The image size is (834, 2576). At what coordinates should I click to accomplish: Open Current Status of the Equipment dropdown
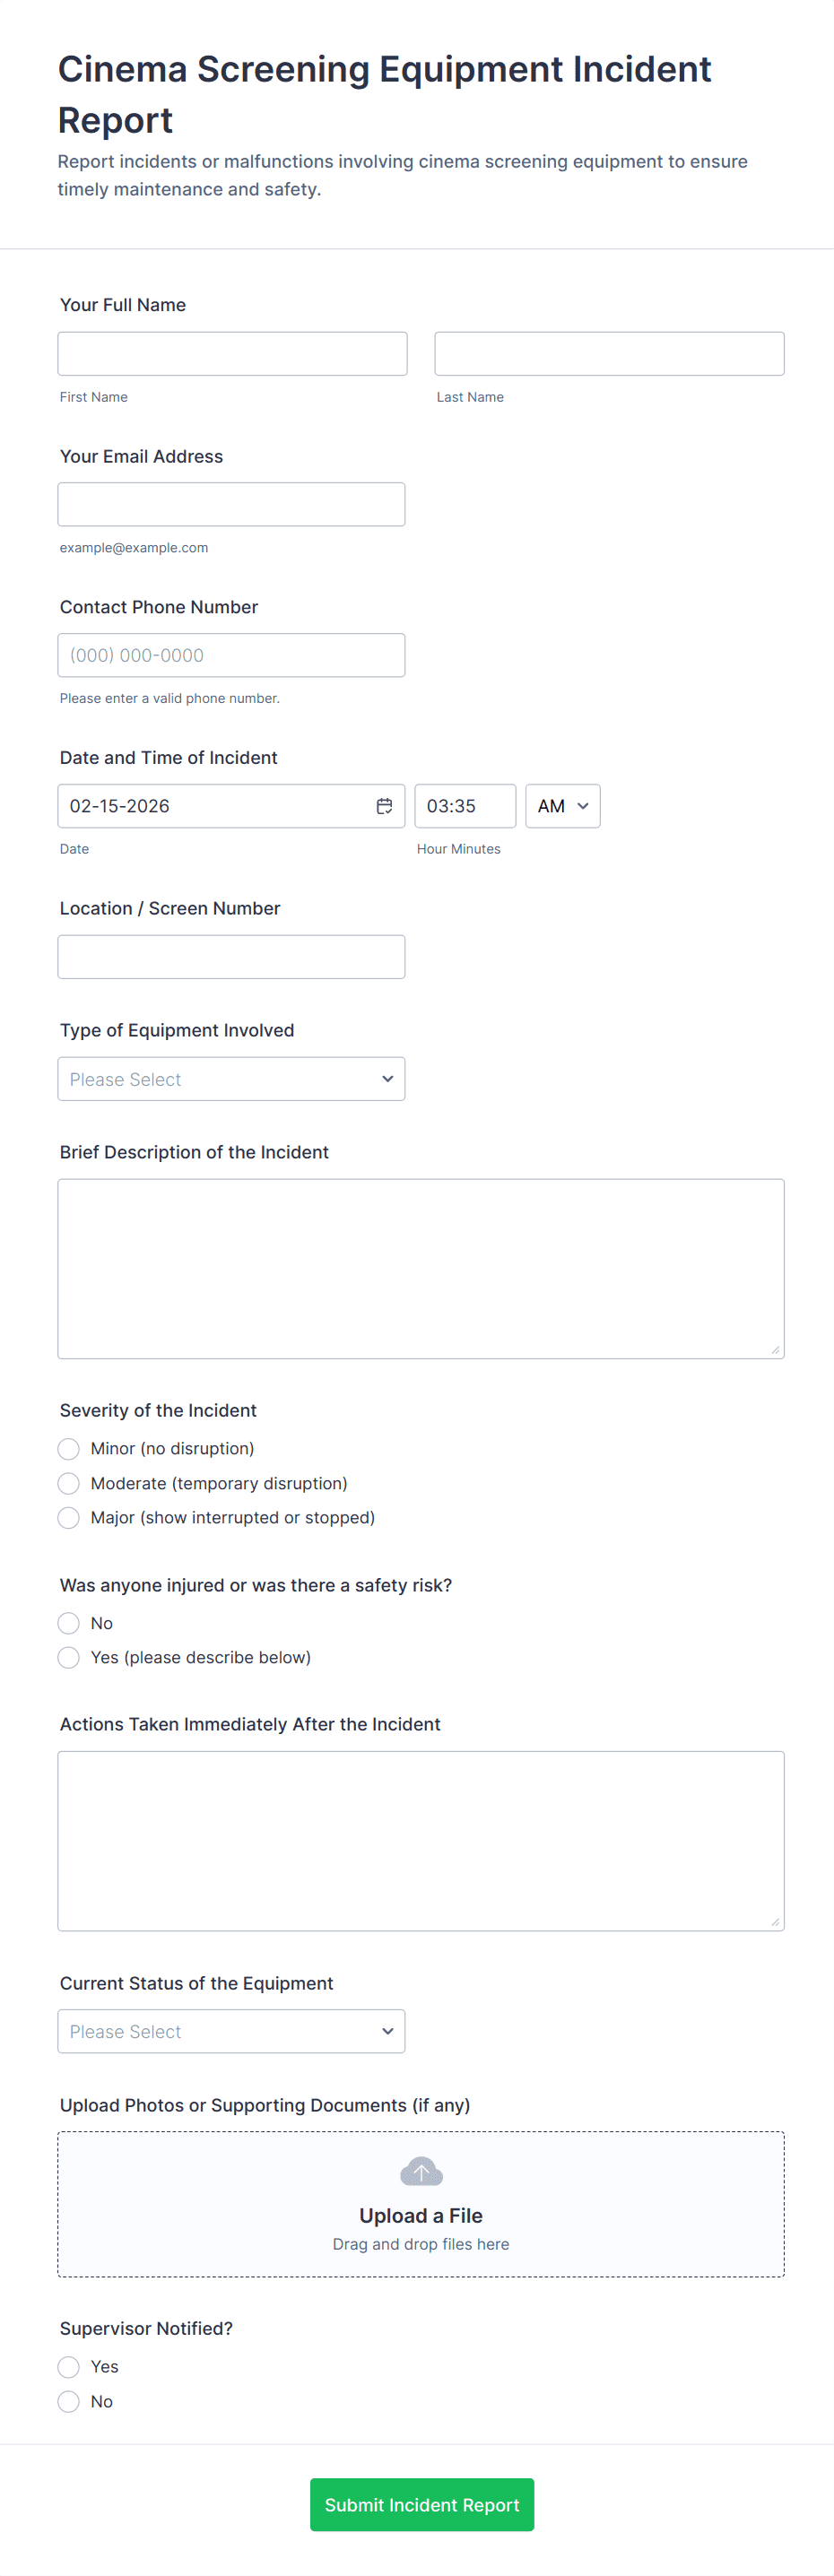pos(231,2032)
